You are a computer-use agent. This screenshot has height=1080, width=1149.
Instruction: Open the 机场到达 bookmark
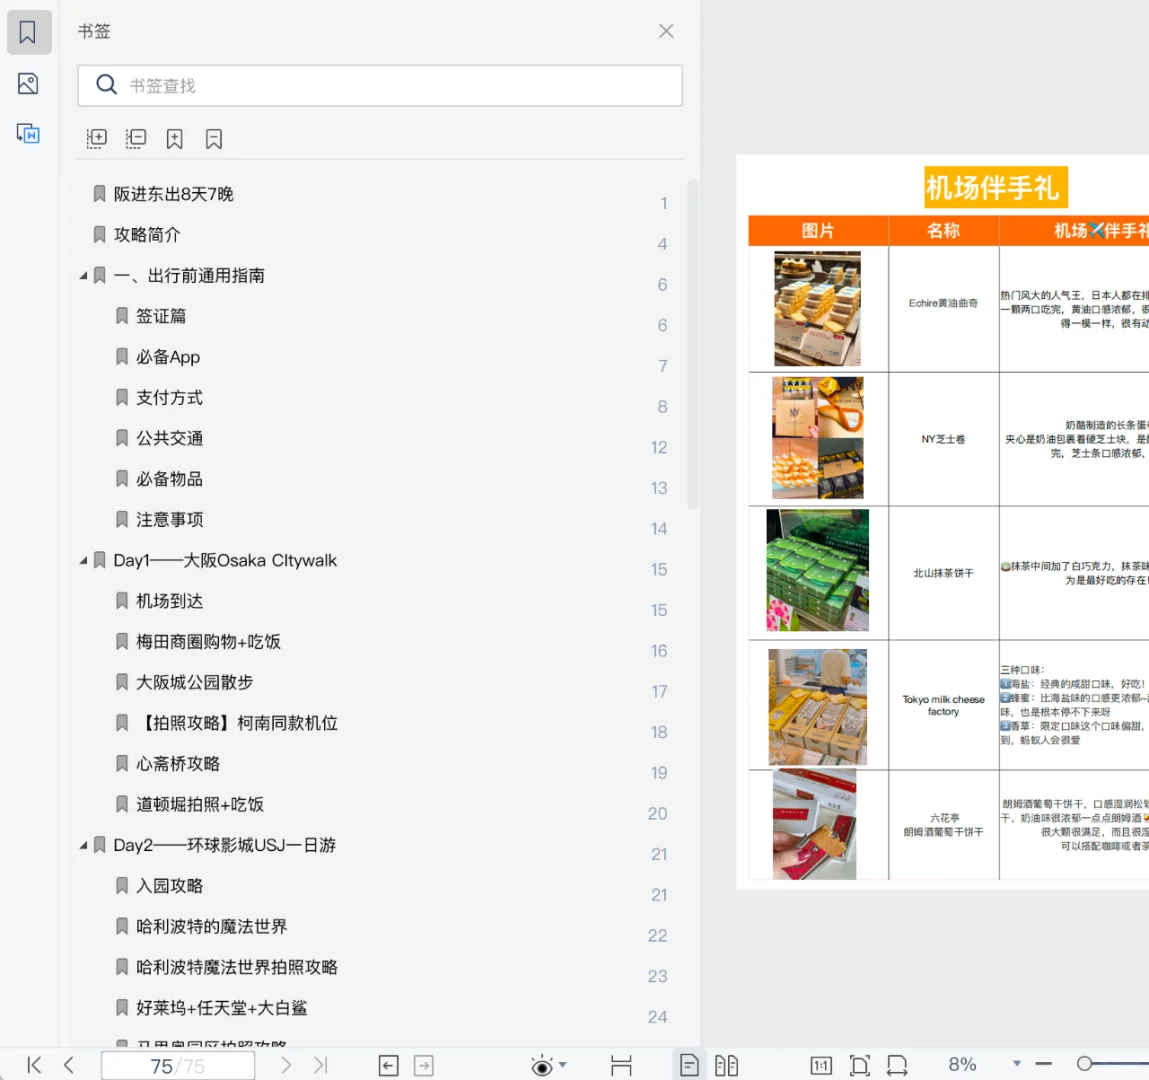[x=169, y=601]
